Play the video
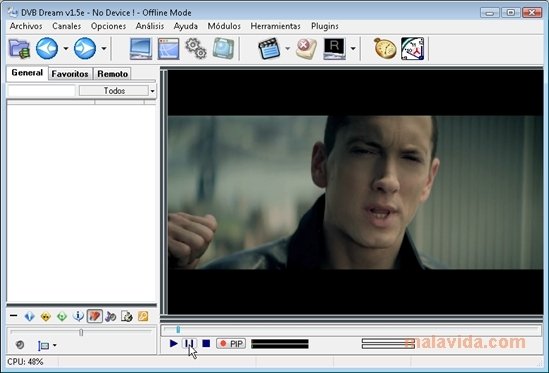This screenshot has height=373, width=549. click(173, 344)
